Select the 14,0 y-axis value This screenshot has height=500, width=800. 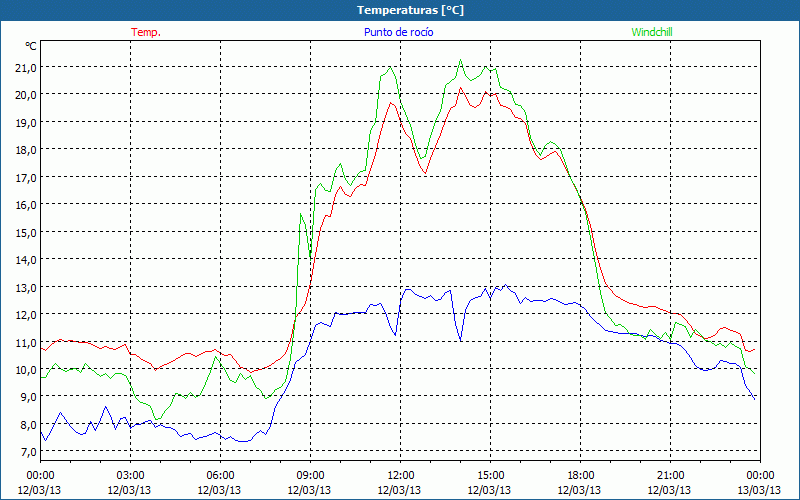(26, 260)
